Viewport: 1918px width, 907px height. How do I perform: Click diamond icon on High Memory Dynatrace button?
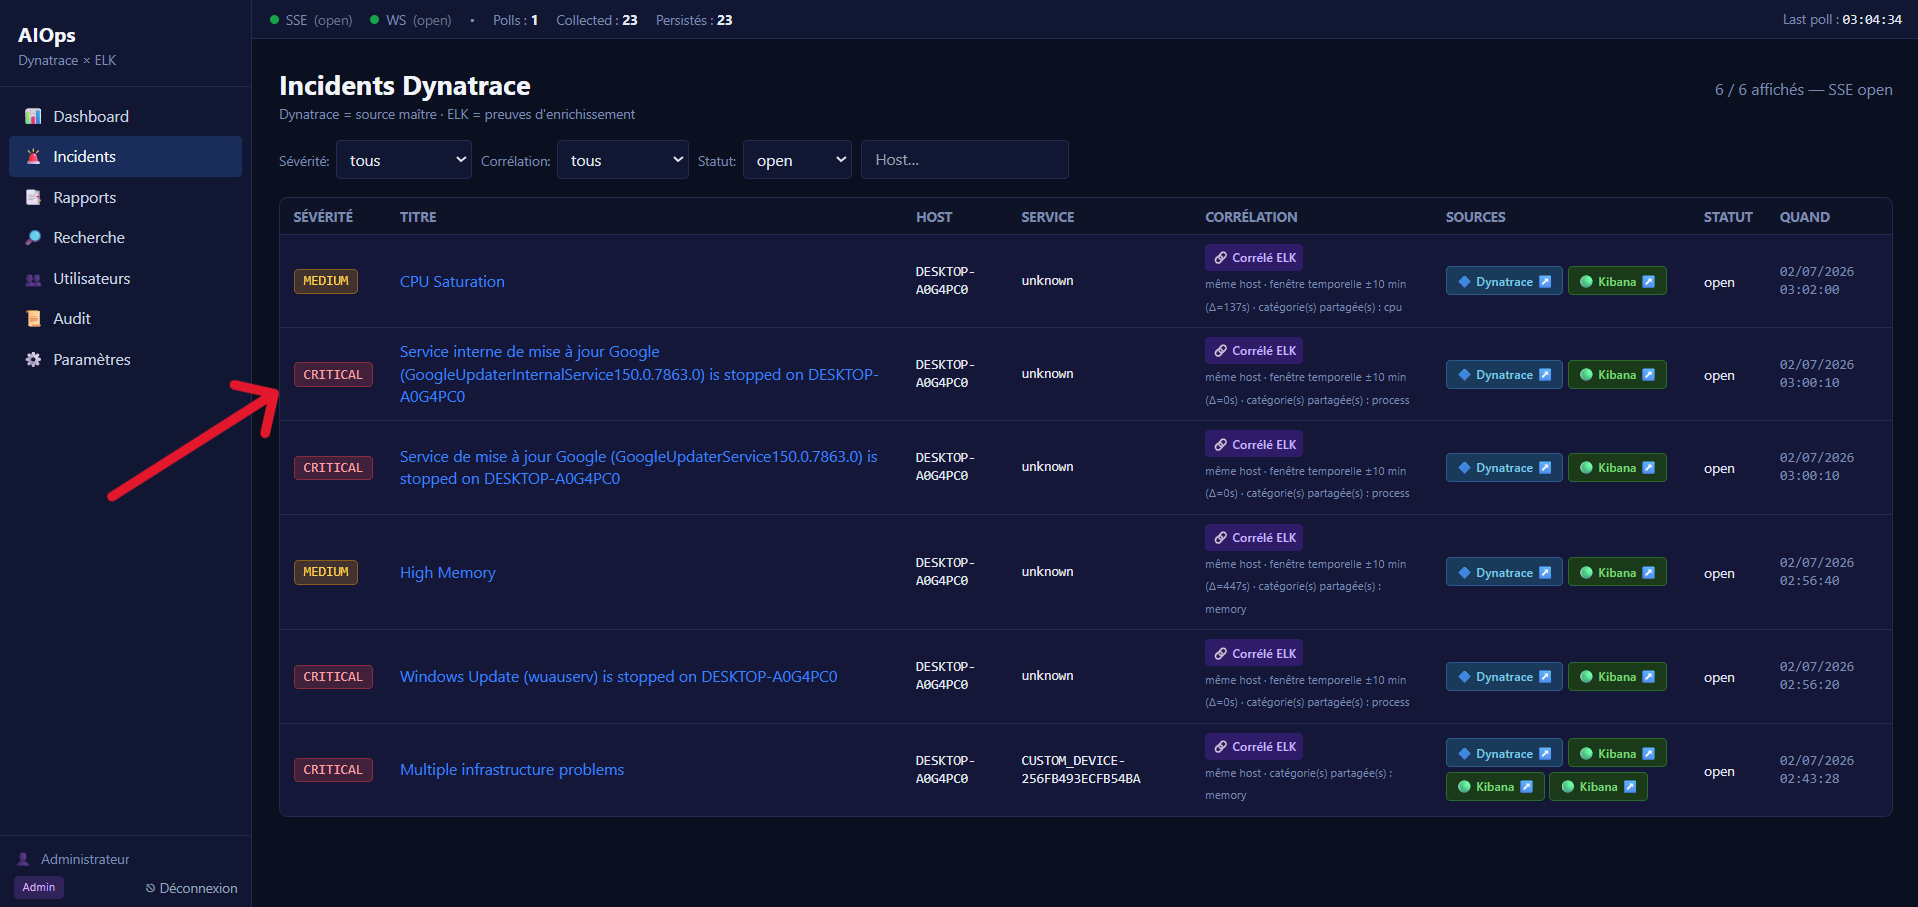pyautogui.click(x=1464, y=573)
